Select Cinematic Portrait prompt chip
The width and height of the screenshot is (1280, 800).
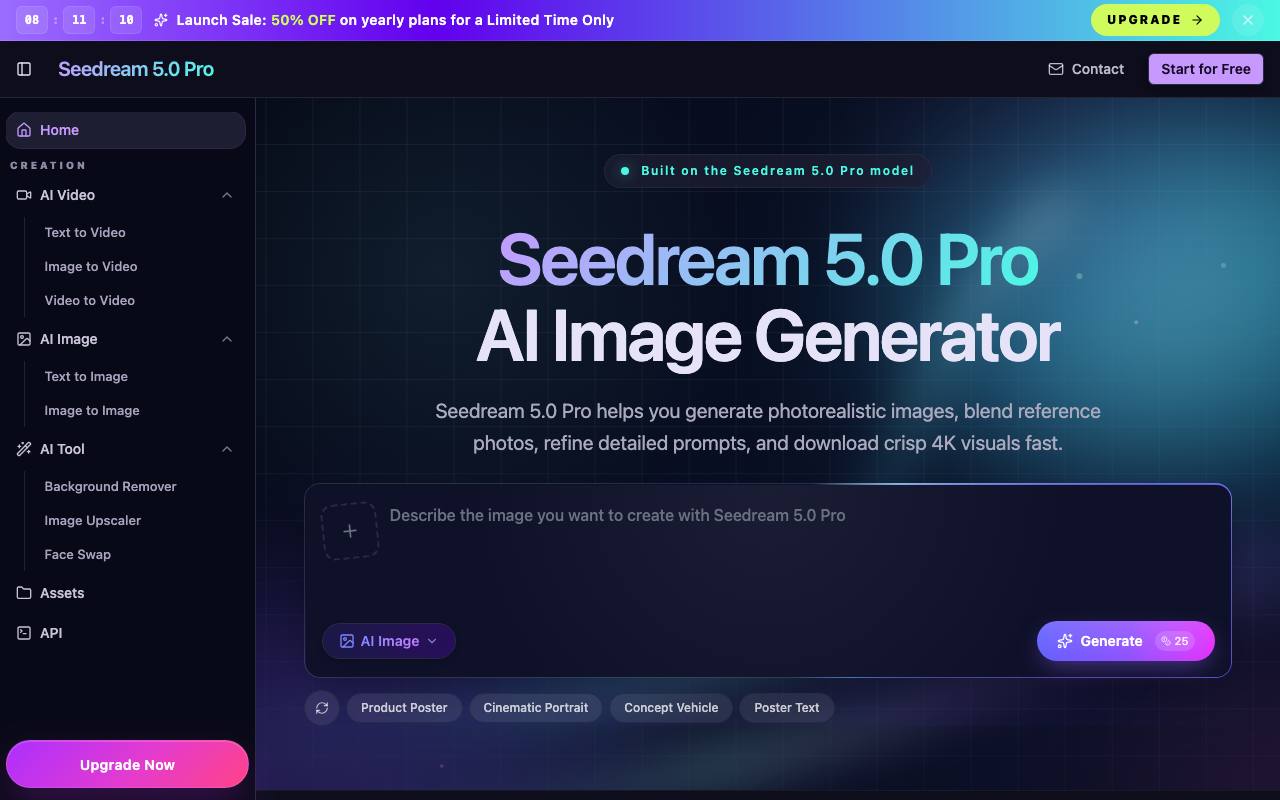(536, 708)
